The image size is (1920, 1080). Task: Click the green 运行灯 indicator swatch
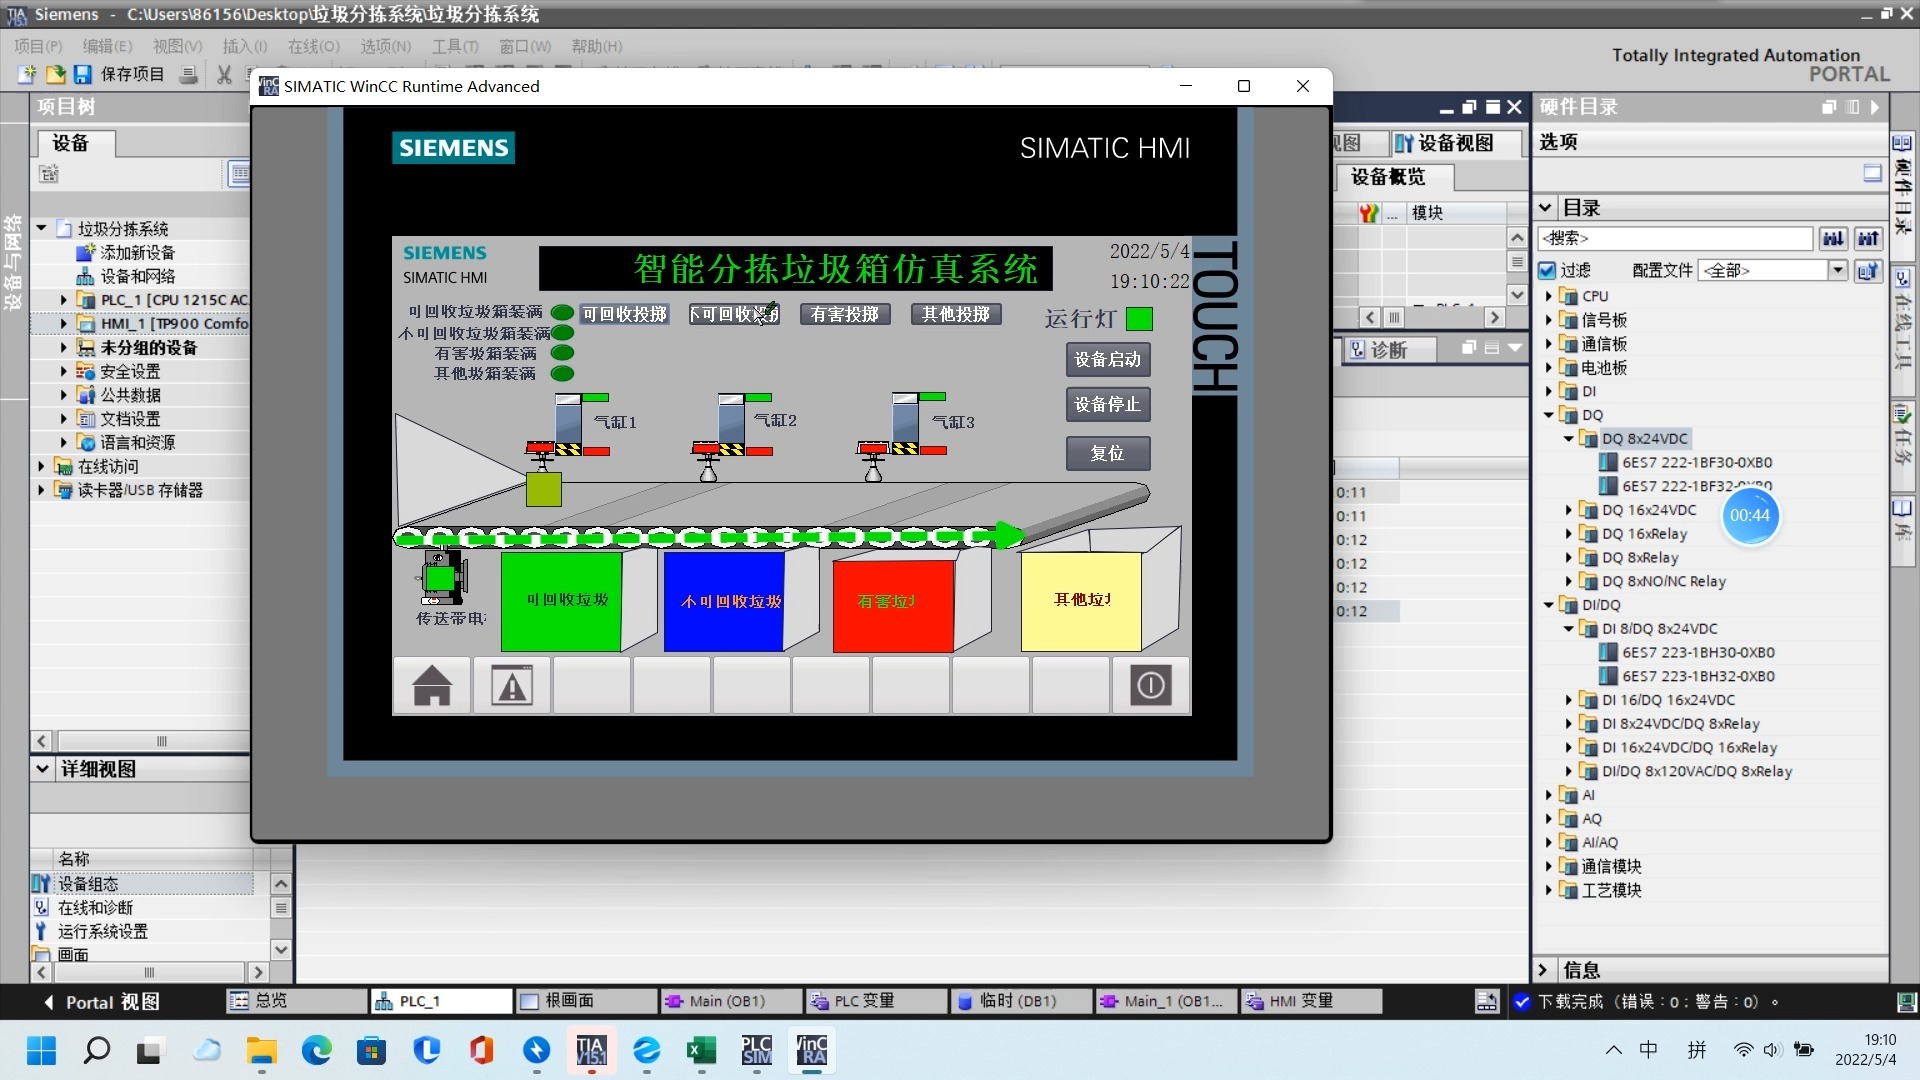pyautogui.click(x=1139, y=319)
